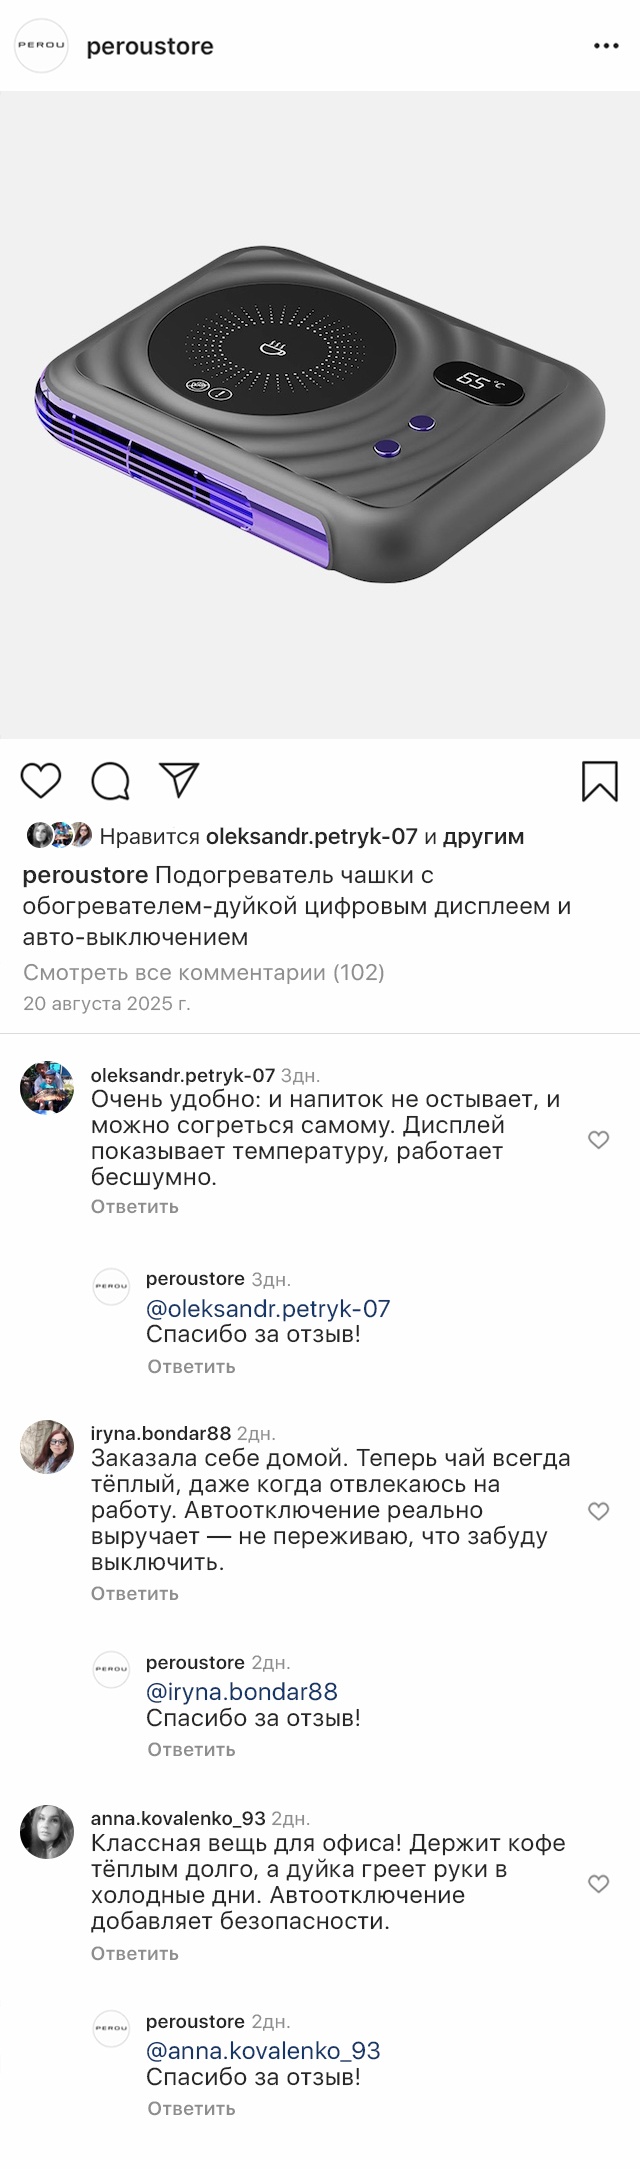The height and width of the screenshot is (2169, 640).
Task: Open peroustore username in the header
Action: 150,46
